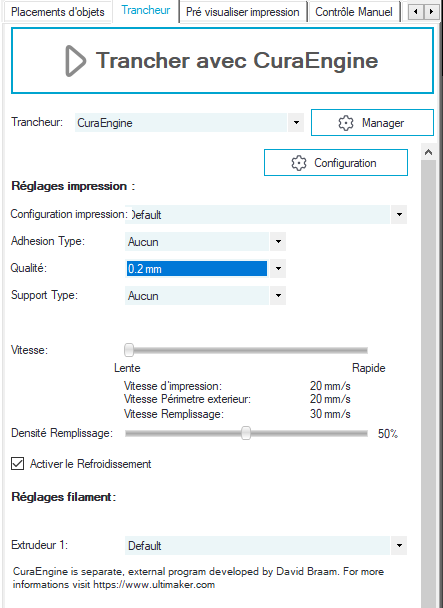Click the gear icon on Manager button

point(346,123)
